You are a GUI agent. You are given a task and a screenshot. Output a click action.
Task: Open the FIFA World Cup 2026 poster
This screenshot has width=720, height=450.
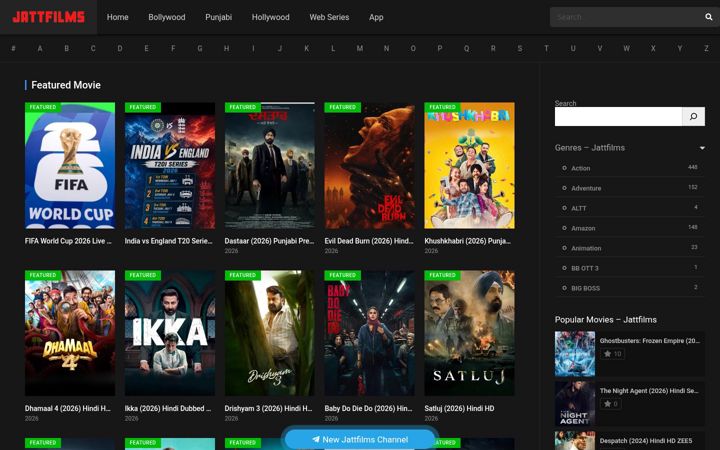click(70, 165)
